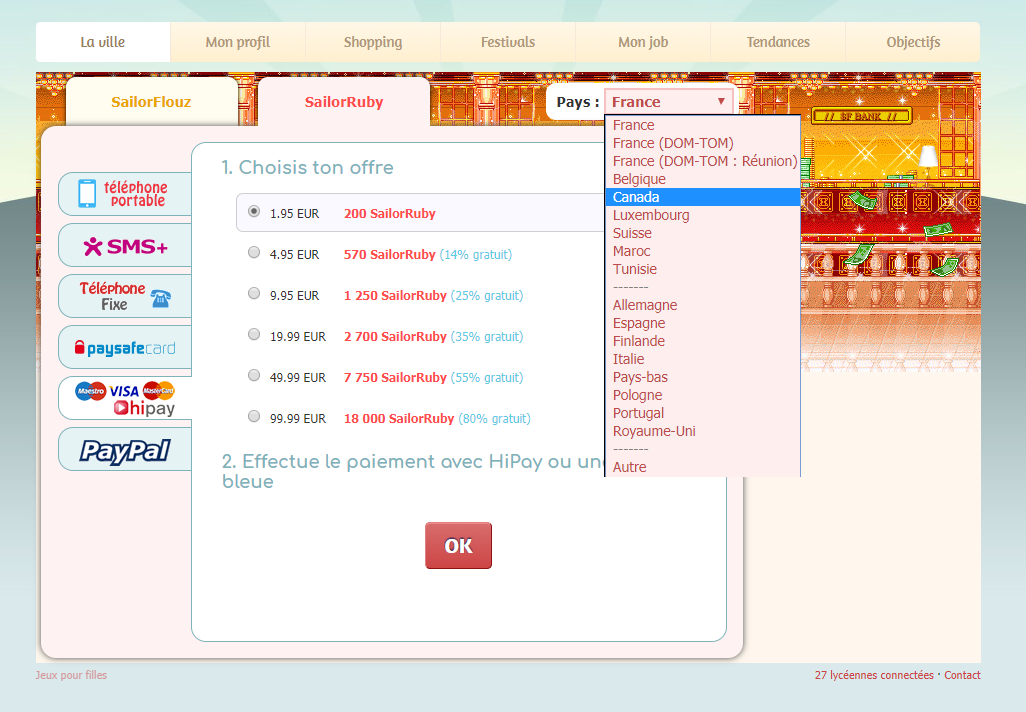Viewport: 1026px width, 712px height.
Task: Pick Pologne from the country list
Action: coord(703,395)
